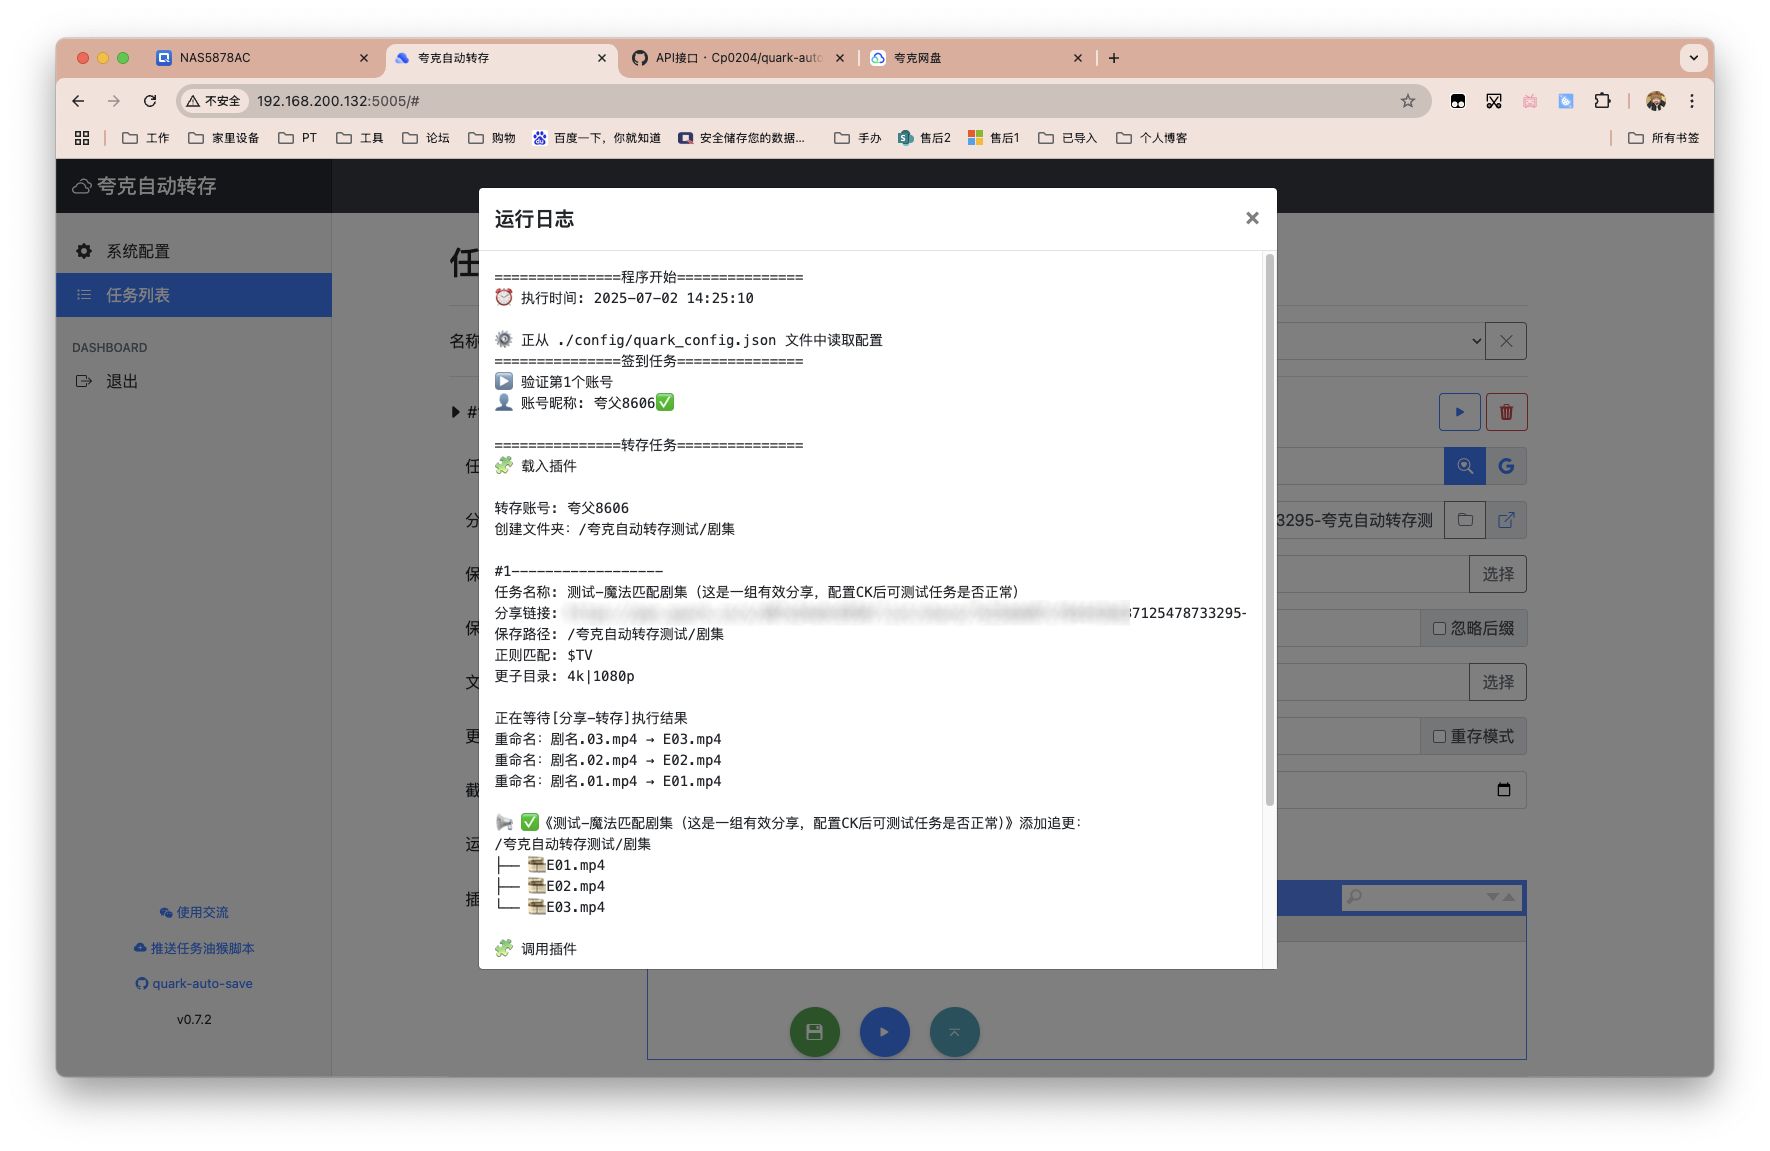Click the blue round run-all button

click(x=884, y=1032)
